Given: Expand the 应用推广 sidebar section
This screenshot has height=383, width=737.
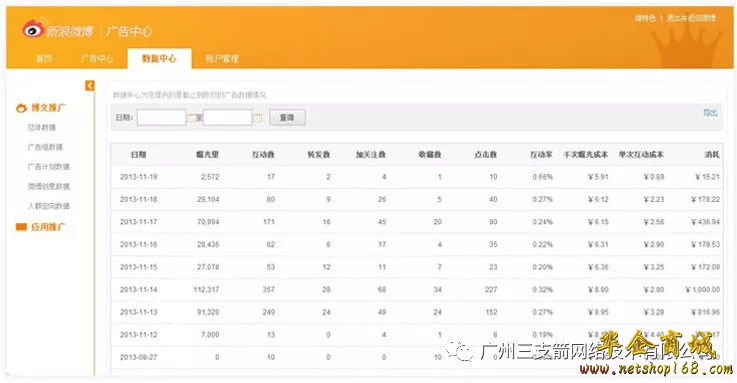Looking at the screenshot, I should click(x=48, y=227).
